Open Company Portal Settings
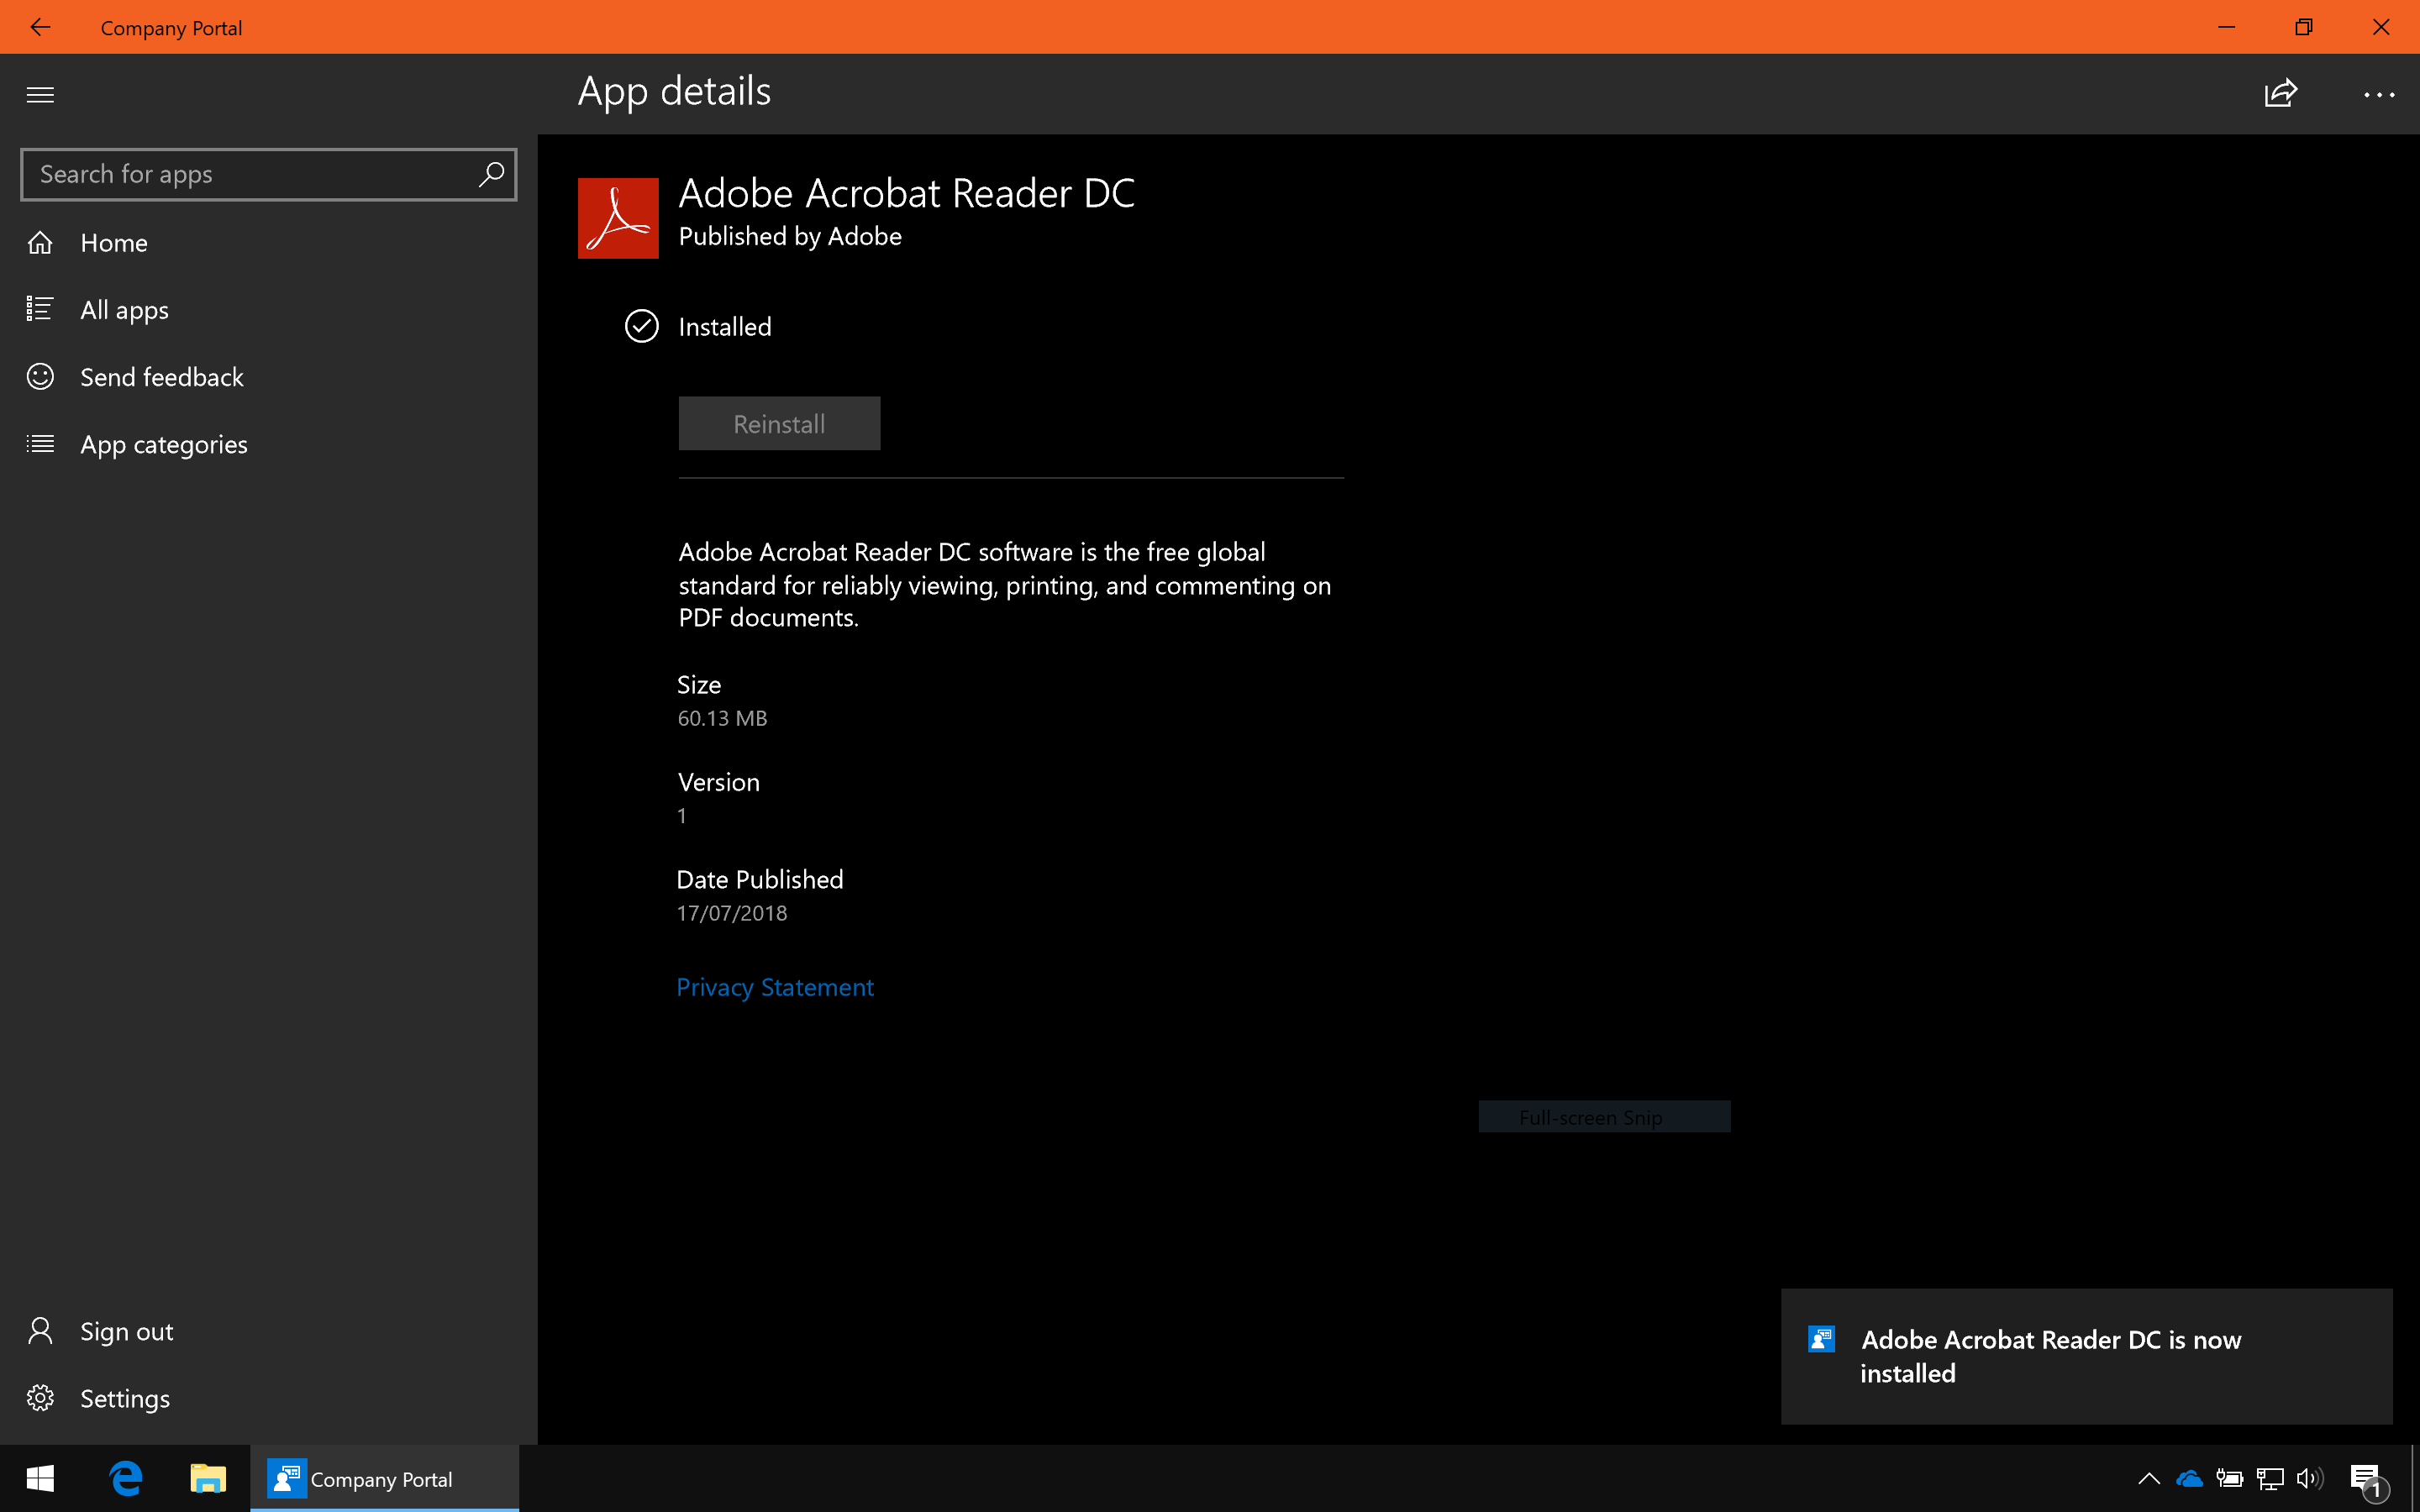The image size is (2420, 1512). click(268, 1398)
